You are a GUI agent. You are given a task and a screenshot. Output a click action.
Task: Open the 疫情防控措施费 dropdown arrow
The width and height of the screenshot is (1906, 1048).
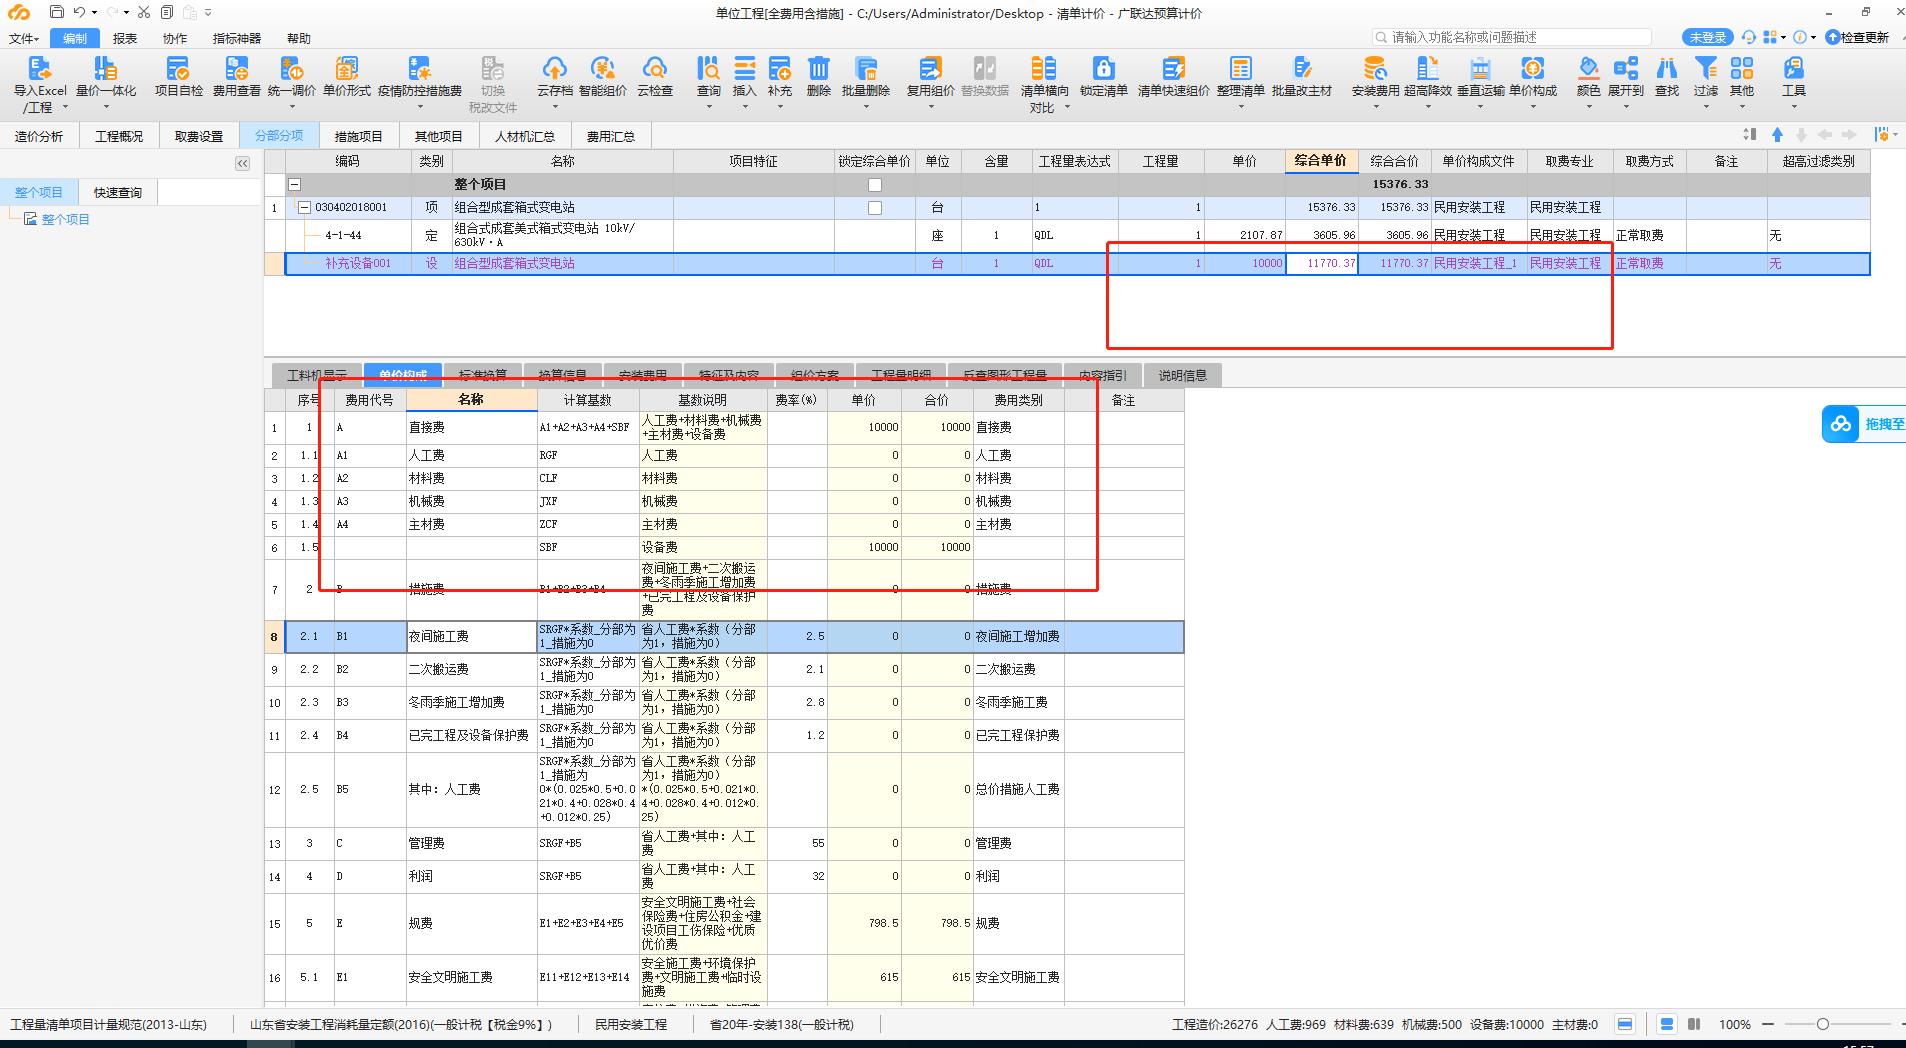(x=419, y=107)
